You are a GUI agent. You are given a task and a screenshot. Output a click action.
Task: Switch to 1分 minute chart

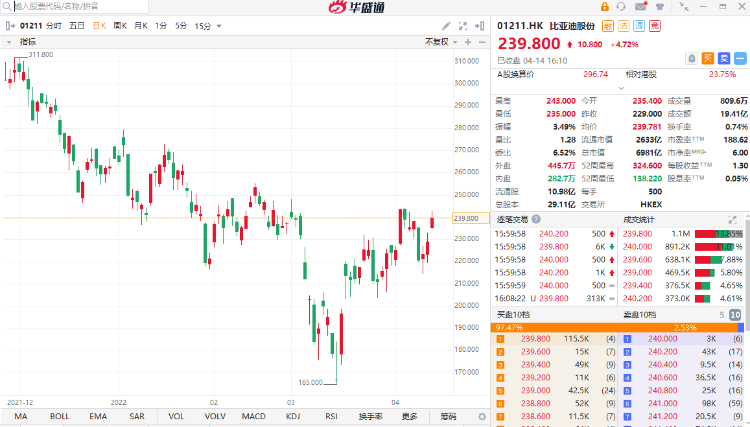coord(161,26)
